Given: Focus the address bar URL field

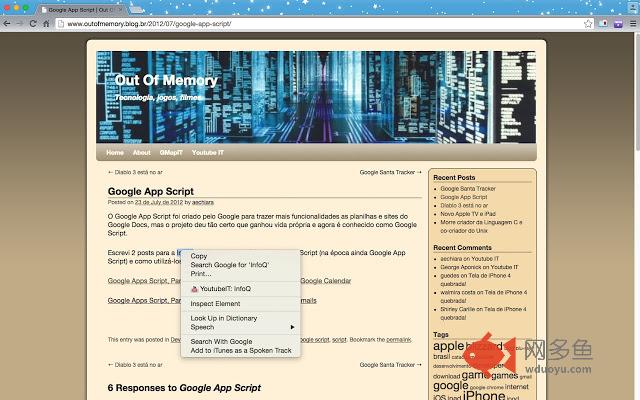Looking at the screenshot, I should pyautogui.click(x=322, y=24).
